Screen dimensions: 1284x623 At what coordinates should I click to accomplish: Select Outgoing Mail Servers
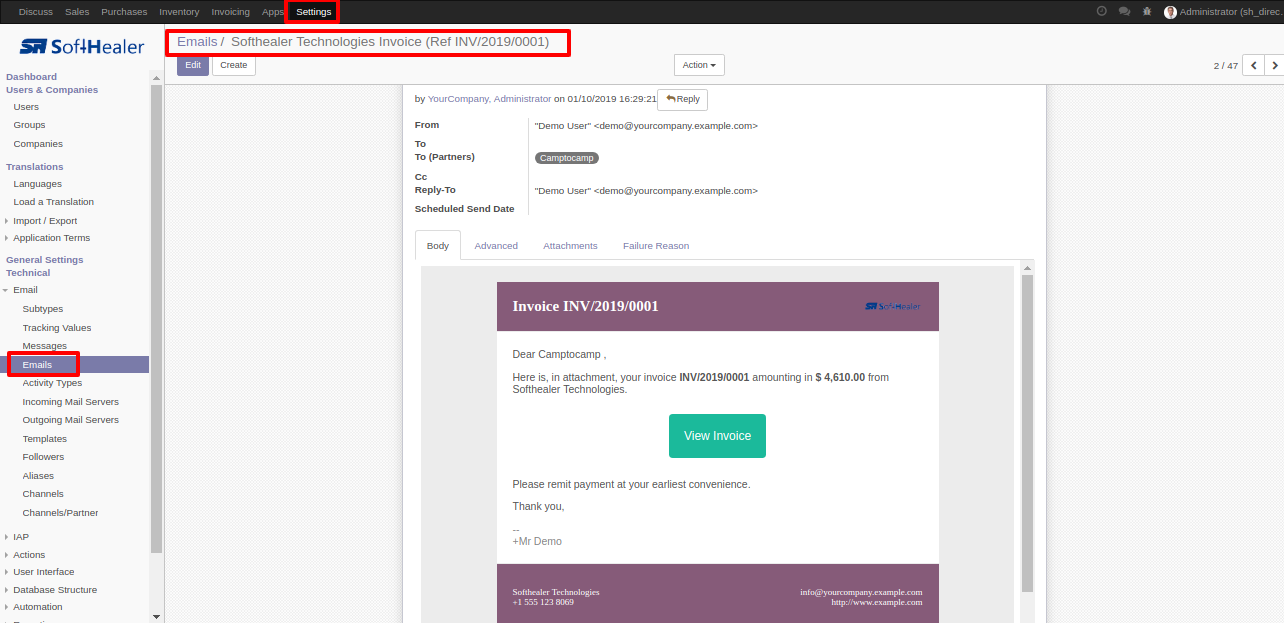71,420
